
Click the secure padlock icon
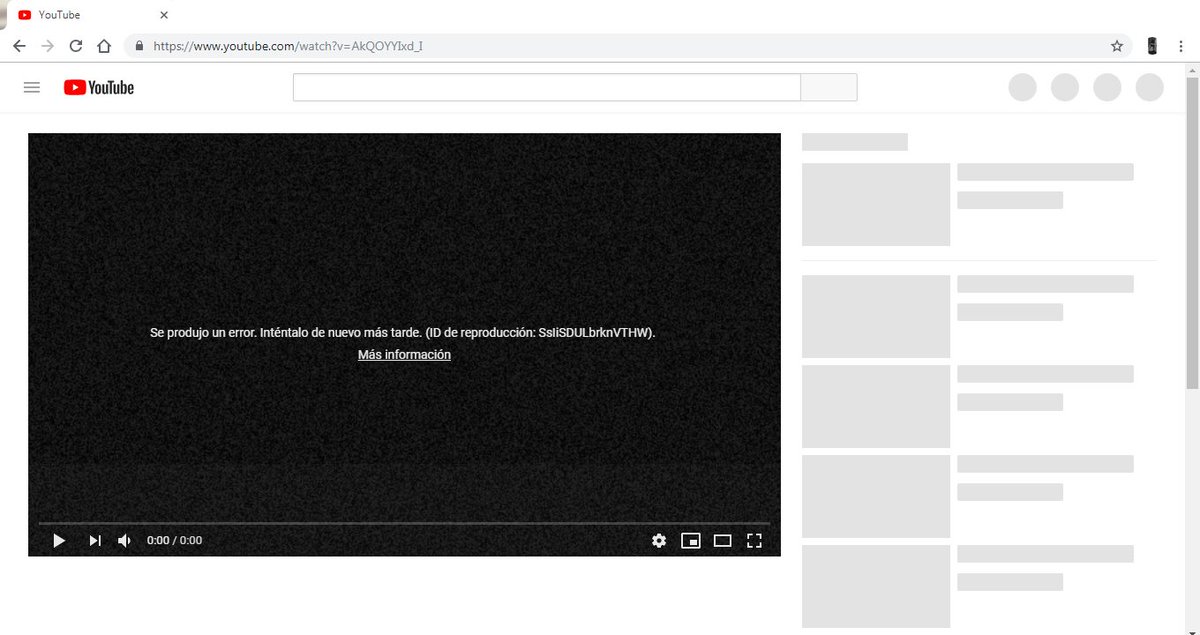pos(138,46)
